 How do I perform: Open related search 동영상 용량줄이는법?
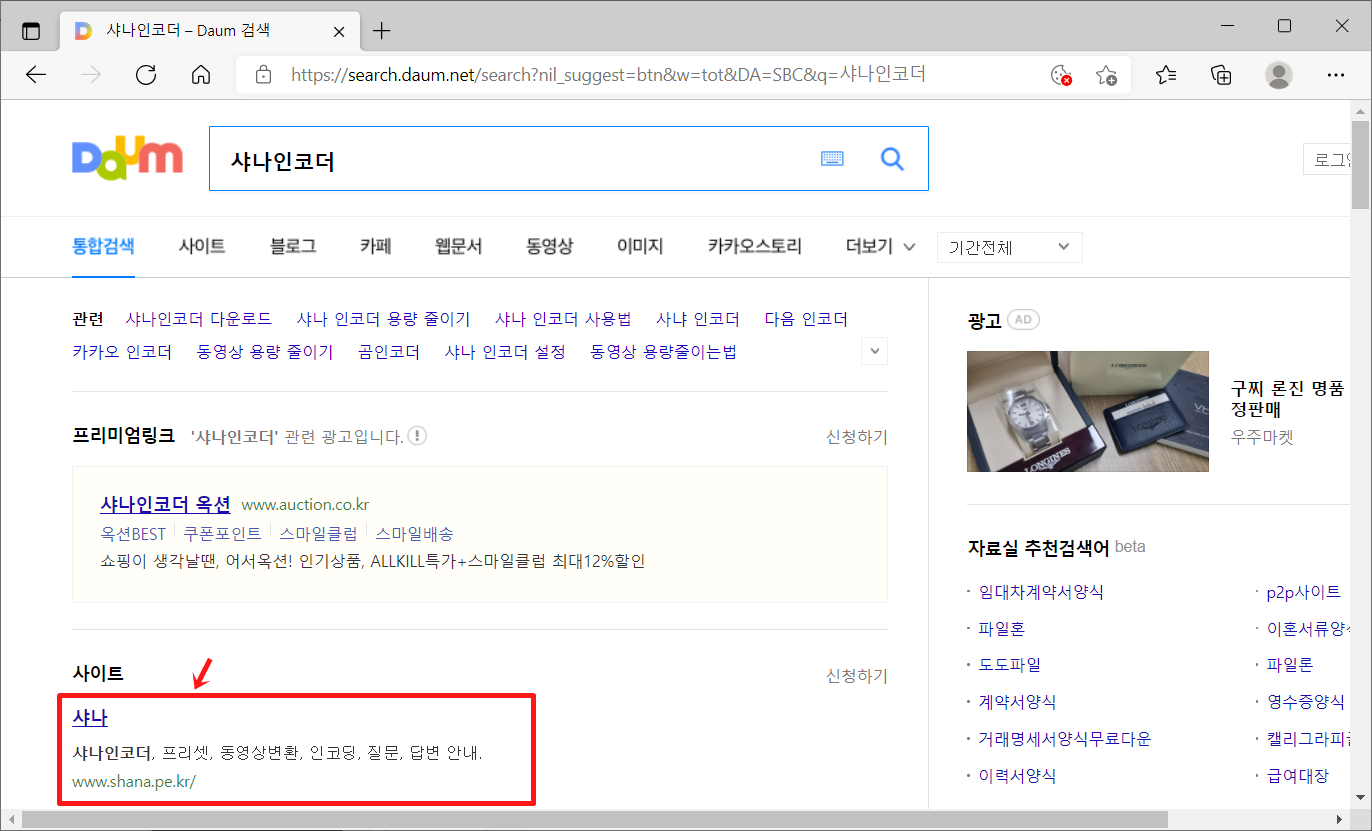663,352
